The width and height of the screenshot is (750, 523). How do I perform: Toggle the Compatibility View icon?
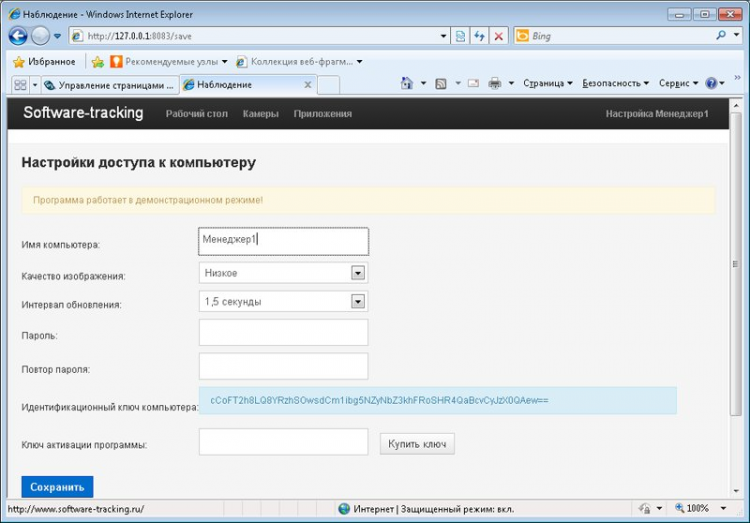(x=460, y=36)
